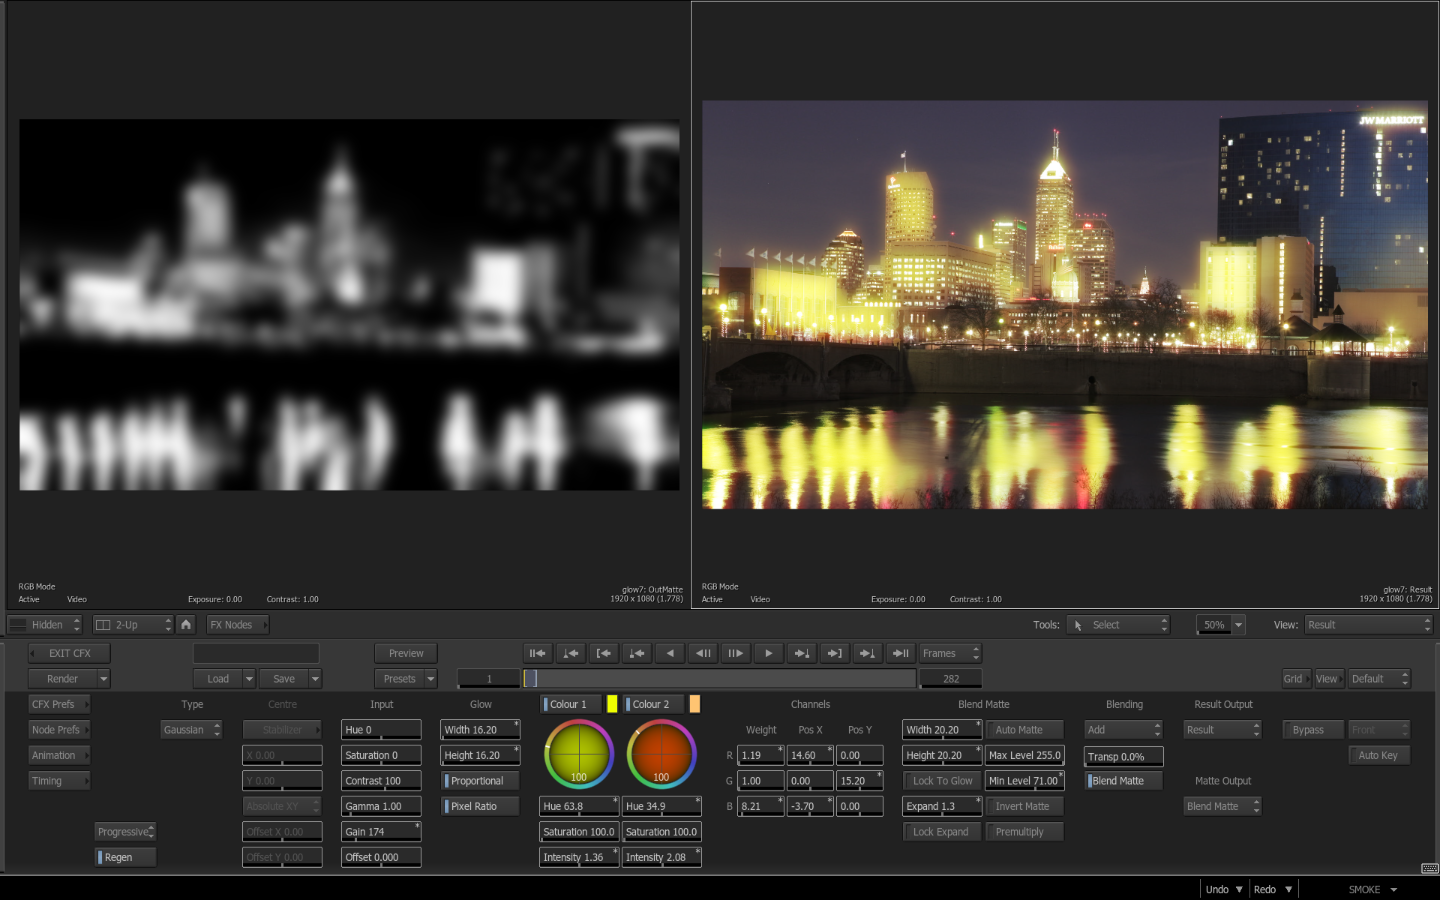Jump to the first frame

[x=538, y=653]
